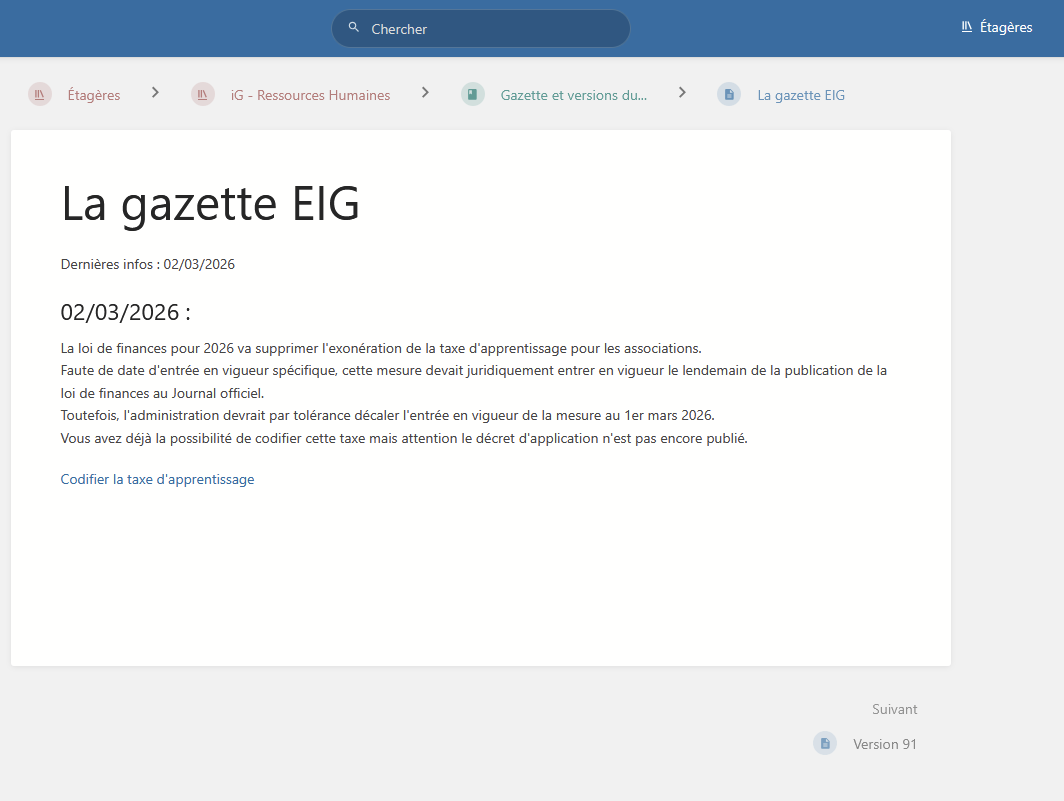Select La gazette EIG breadcrumb text

pyautogui.click(x=801, y=95)
